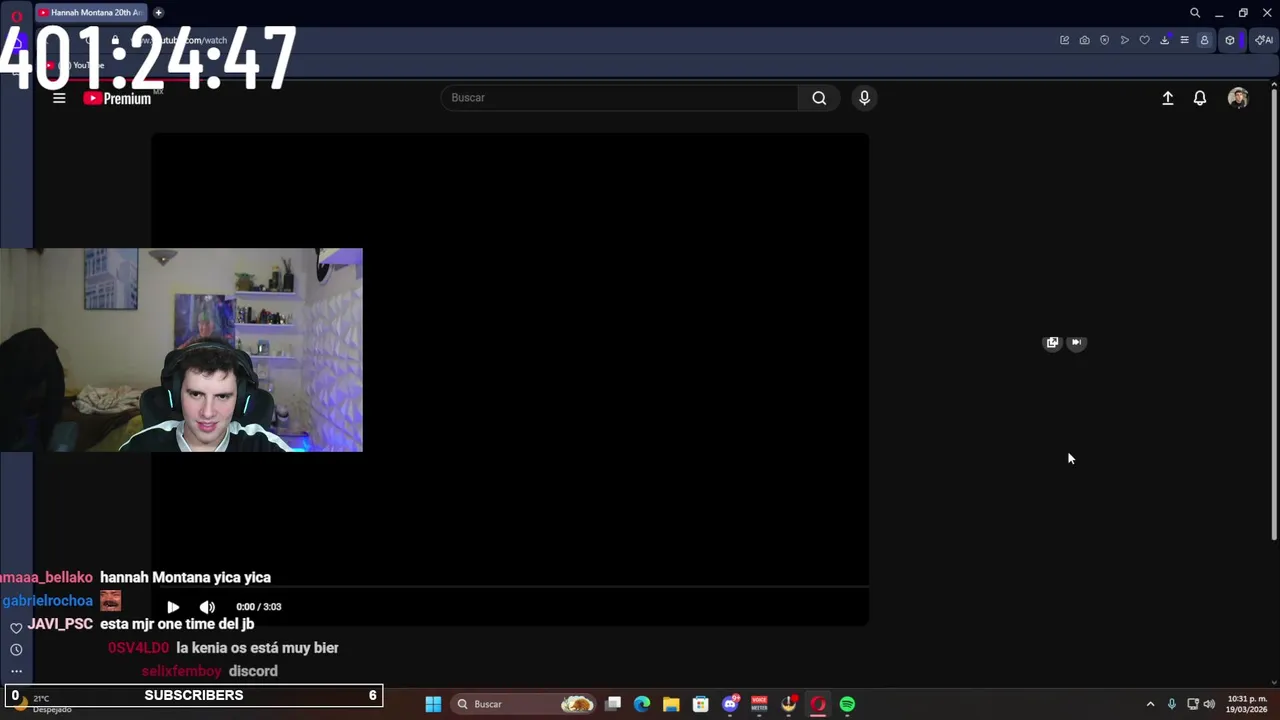
Task: Open Opera Easy Setup sliders icon
Action: (x=1184, y=40)
